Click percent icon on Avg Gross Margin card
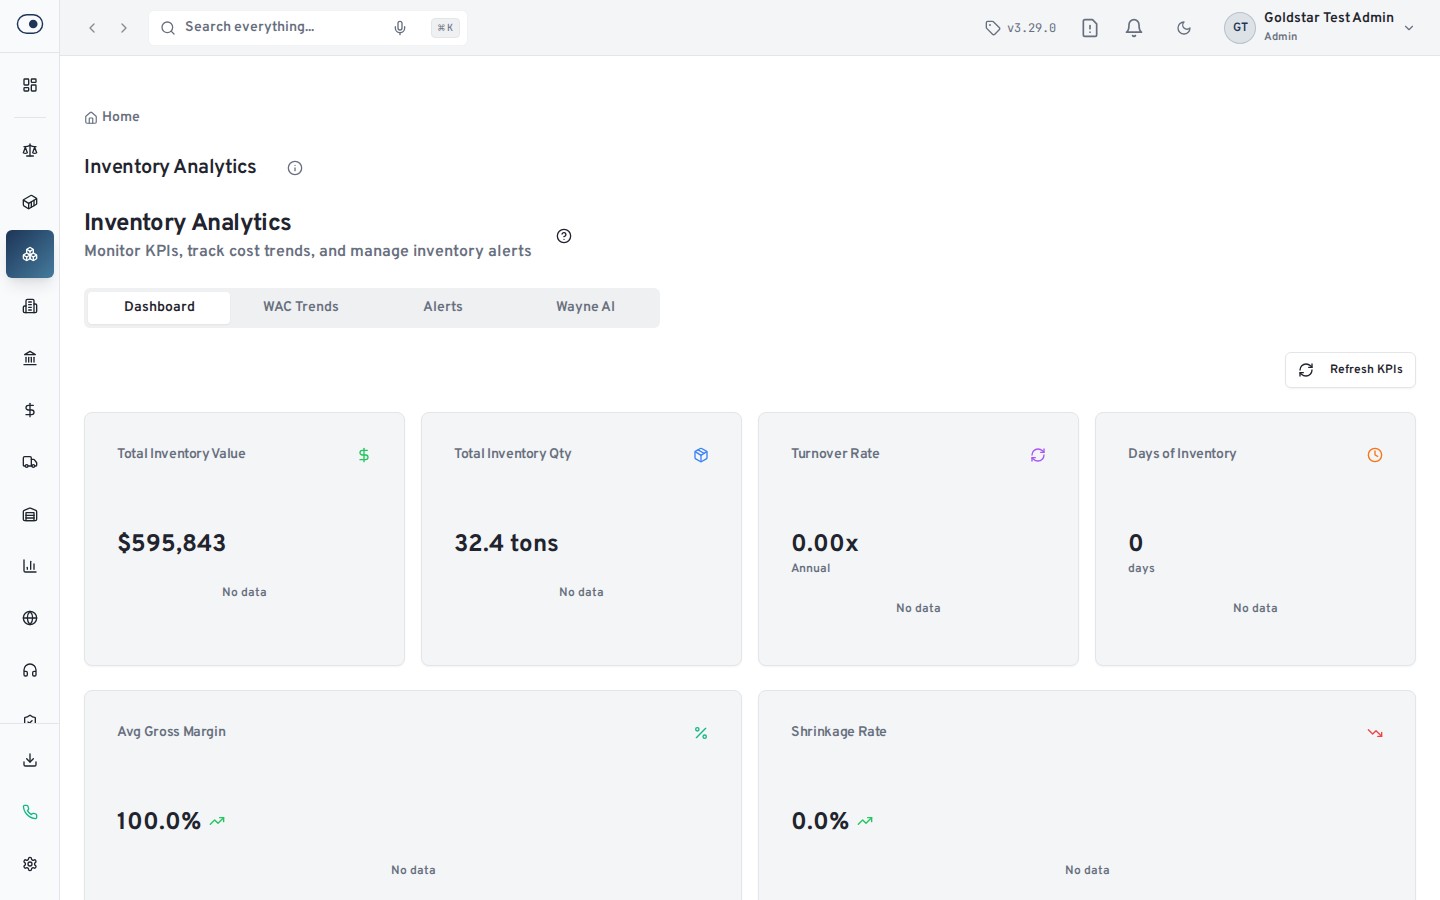The height and width of the screenshot is (900, 1440). pos(701,733)
